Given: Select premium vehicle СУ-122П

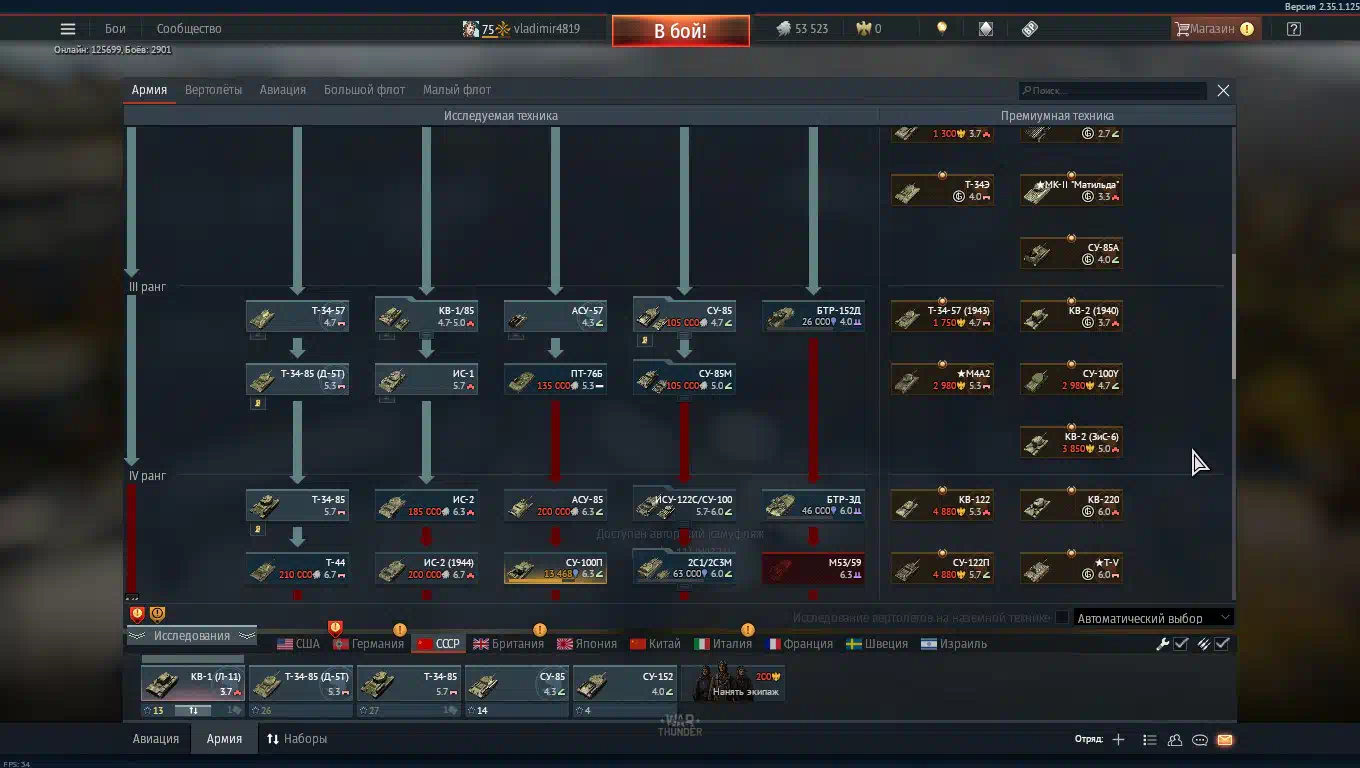Looking at the screenshot, I should [x=942, y=569].
